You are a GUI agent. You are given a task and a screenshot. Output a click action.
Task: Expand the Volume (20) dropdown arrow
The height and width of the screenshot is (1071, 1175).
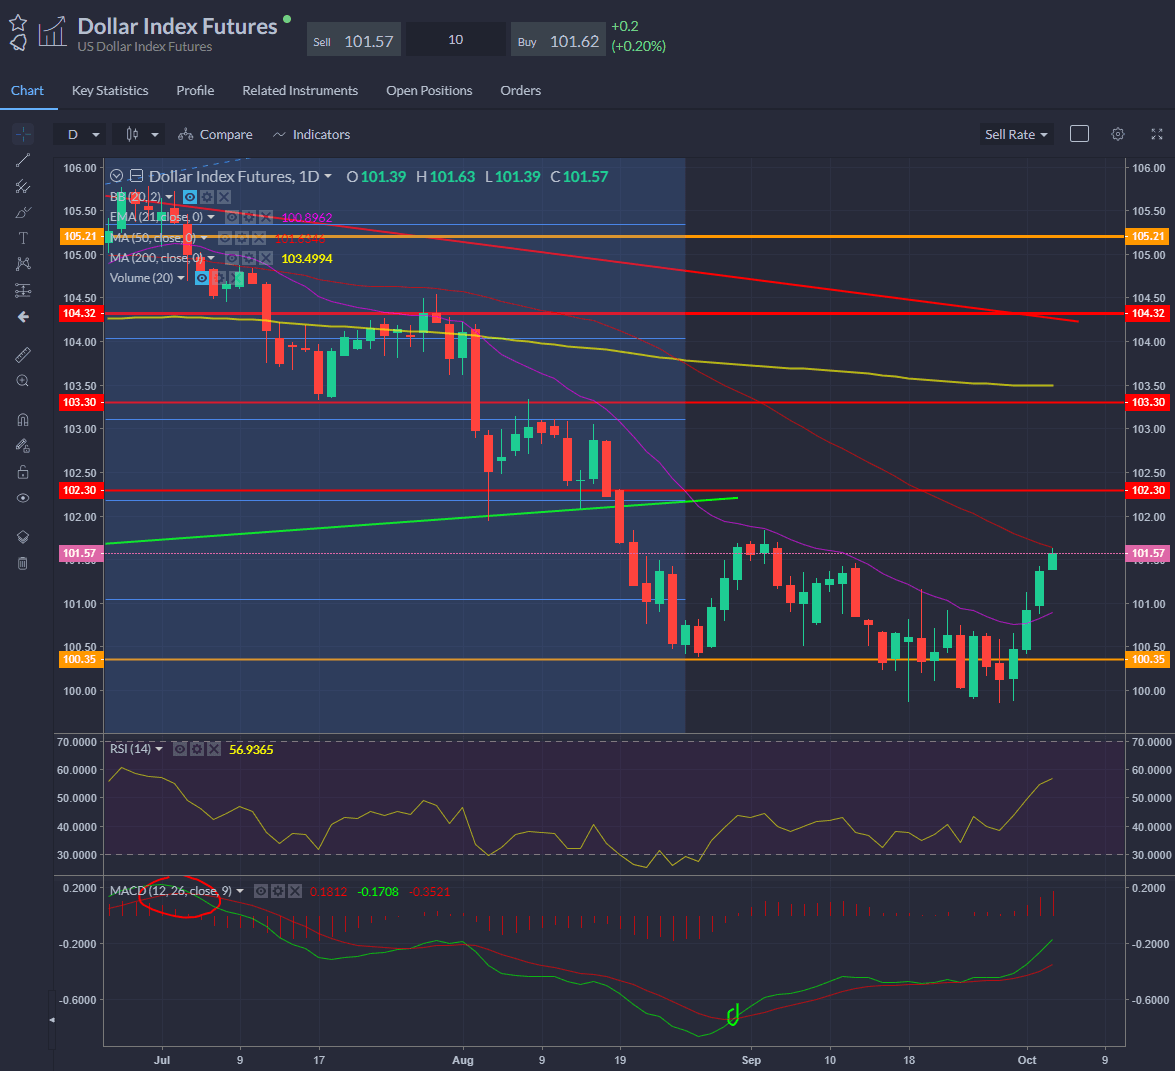pos(181,278)
